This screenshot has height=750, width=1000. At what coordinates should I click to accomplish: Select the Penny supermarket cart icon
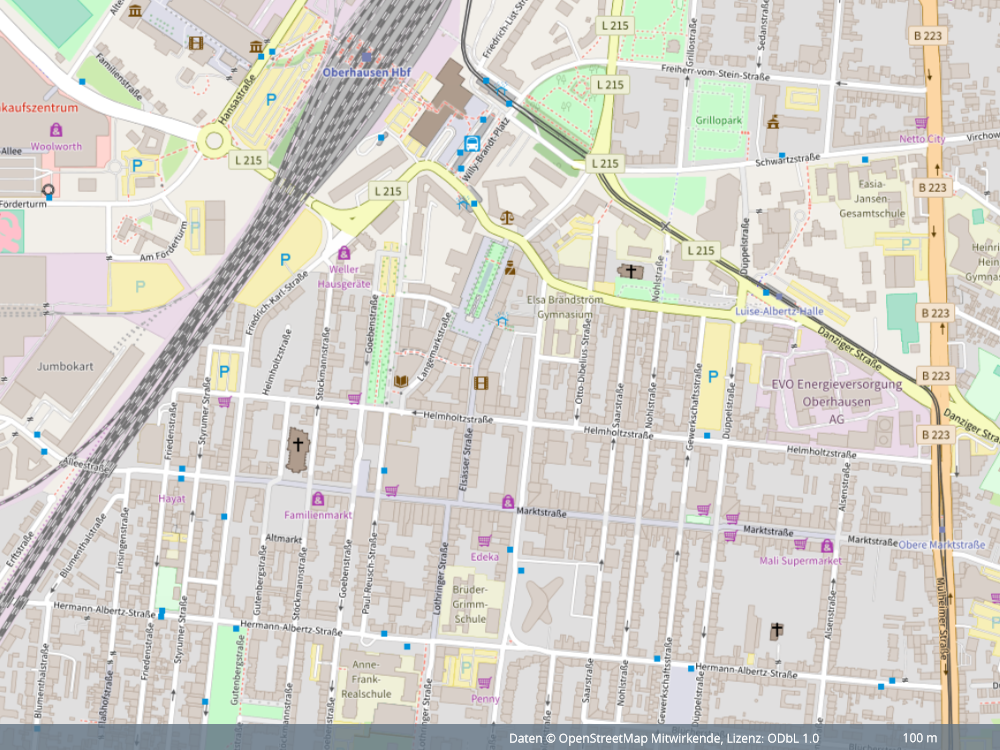[x=484, y=683]
